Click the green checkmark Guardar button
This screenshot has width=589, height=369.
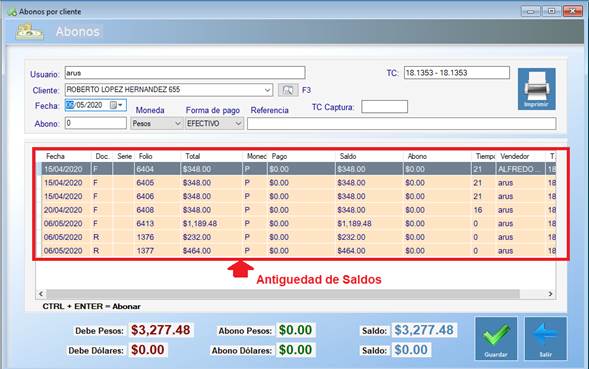point(496,339)
